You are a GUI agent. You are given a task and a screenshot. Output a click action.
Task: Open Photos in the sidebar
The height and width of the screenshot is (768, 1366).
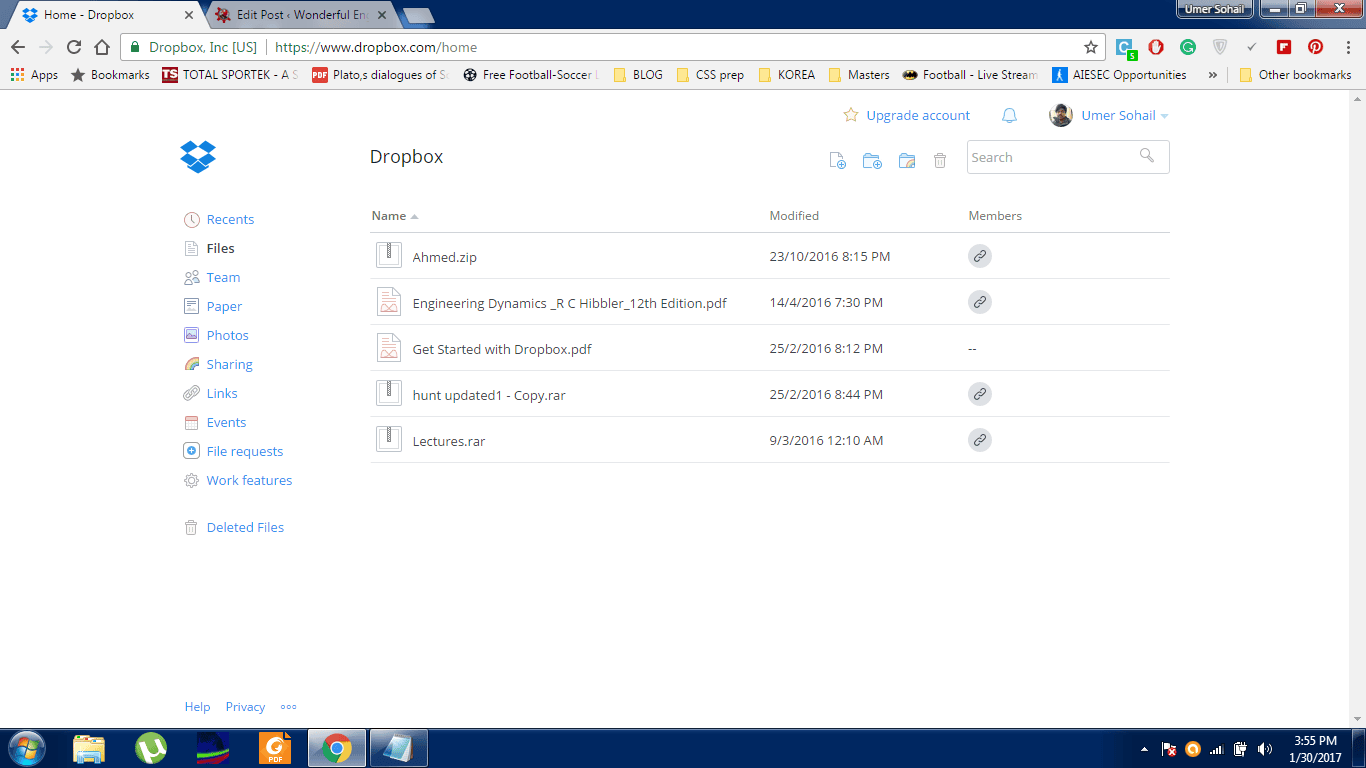227,336
